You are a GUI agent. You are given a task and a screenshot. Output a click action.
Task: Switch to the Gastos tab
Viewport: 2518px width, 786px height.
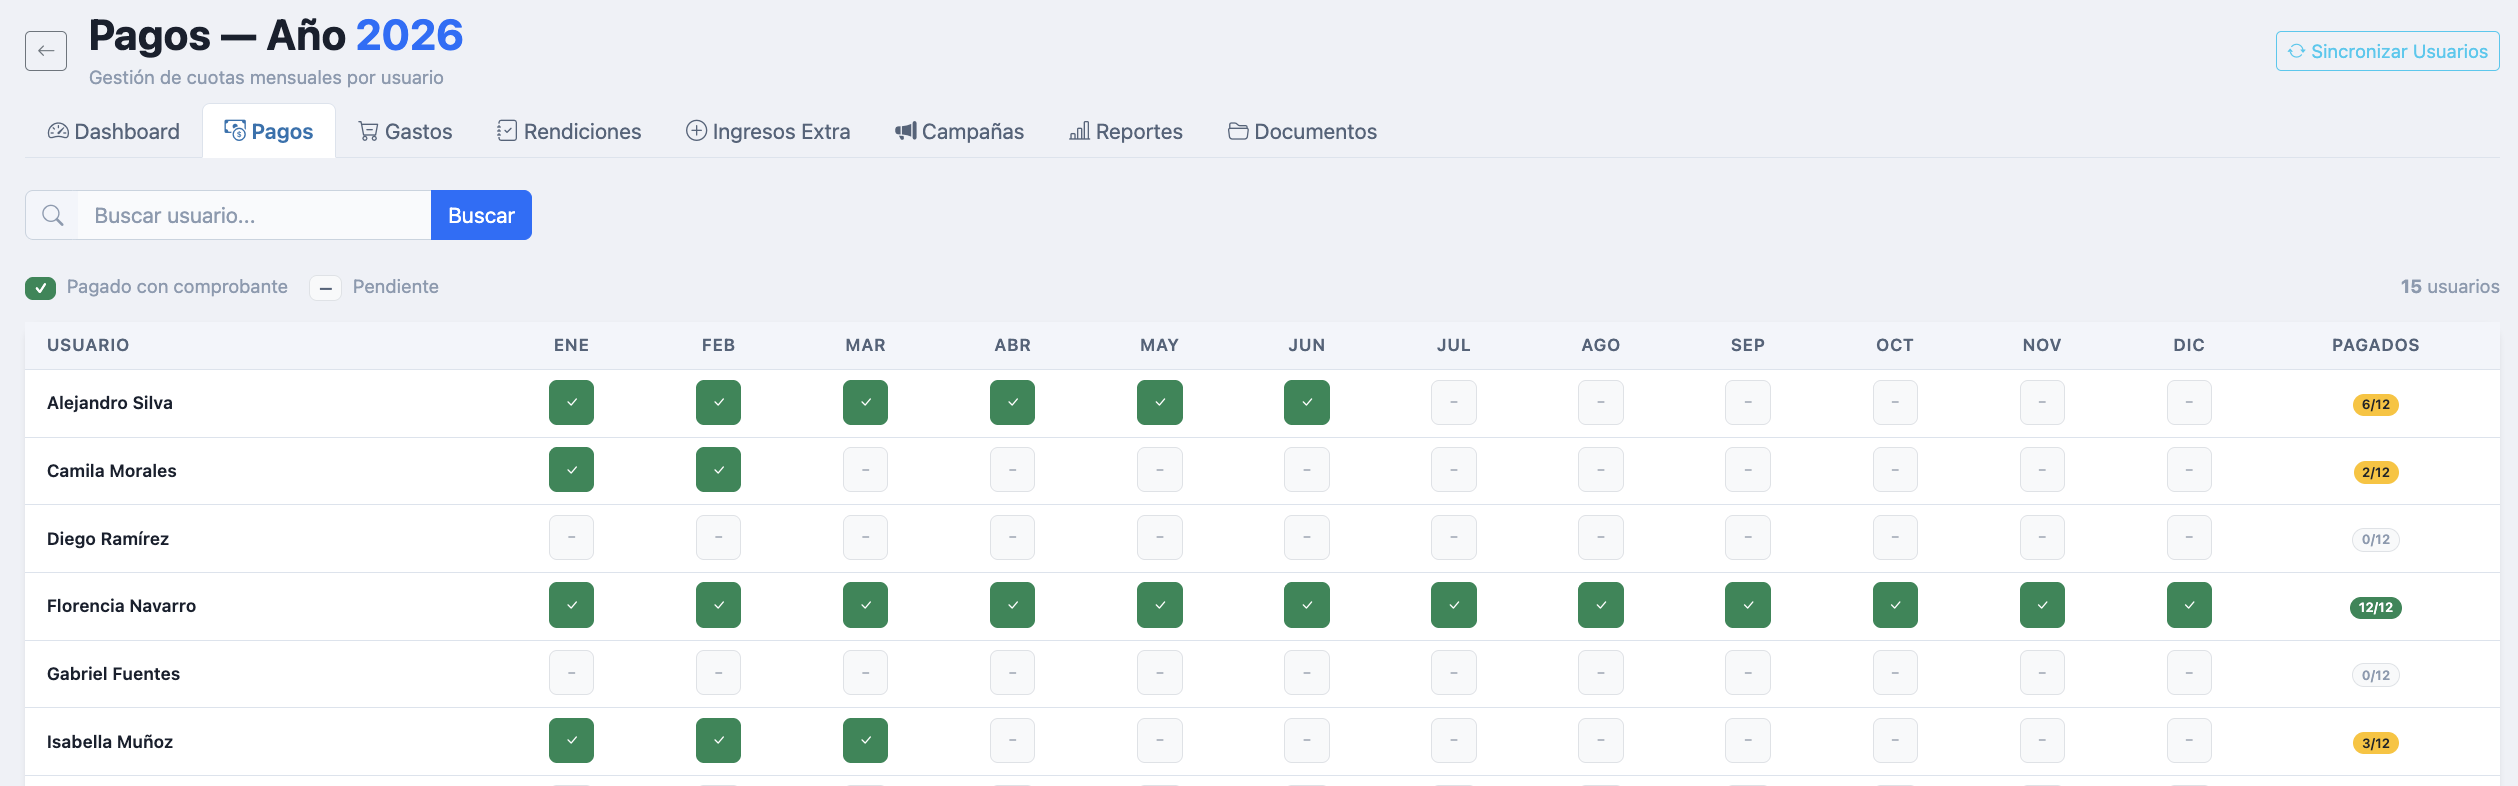click(x=406, y=131)
